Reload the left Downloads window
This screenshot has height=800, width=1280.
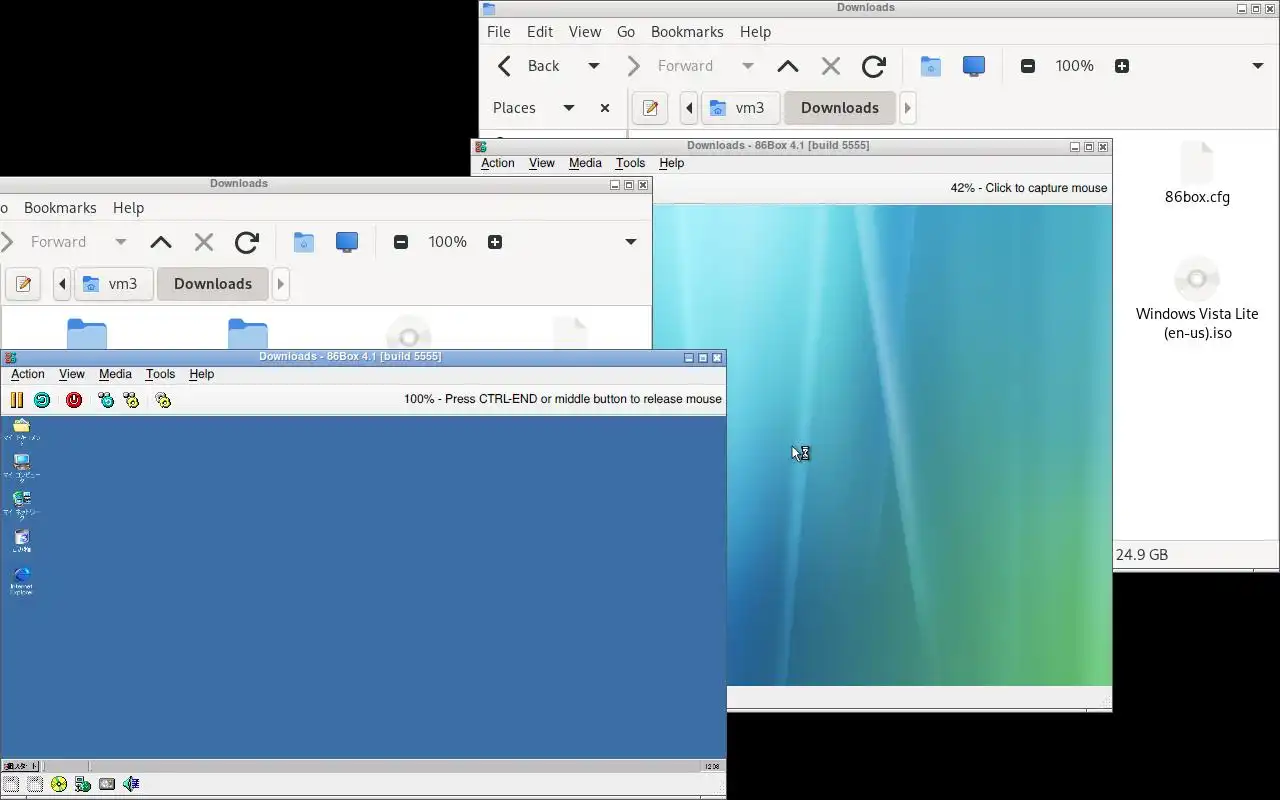click(247, 242)
